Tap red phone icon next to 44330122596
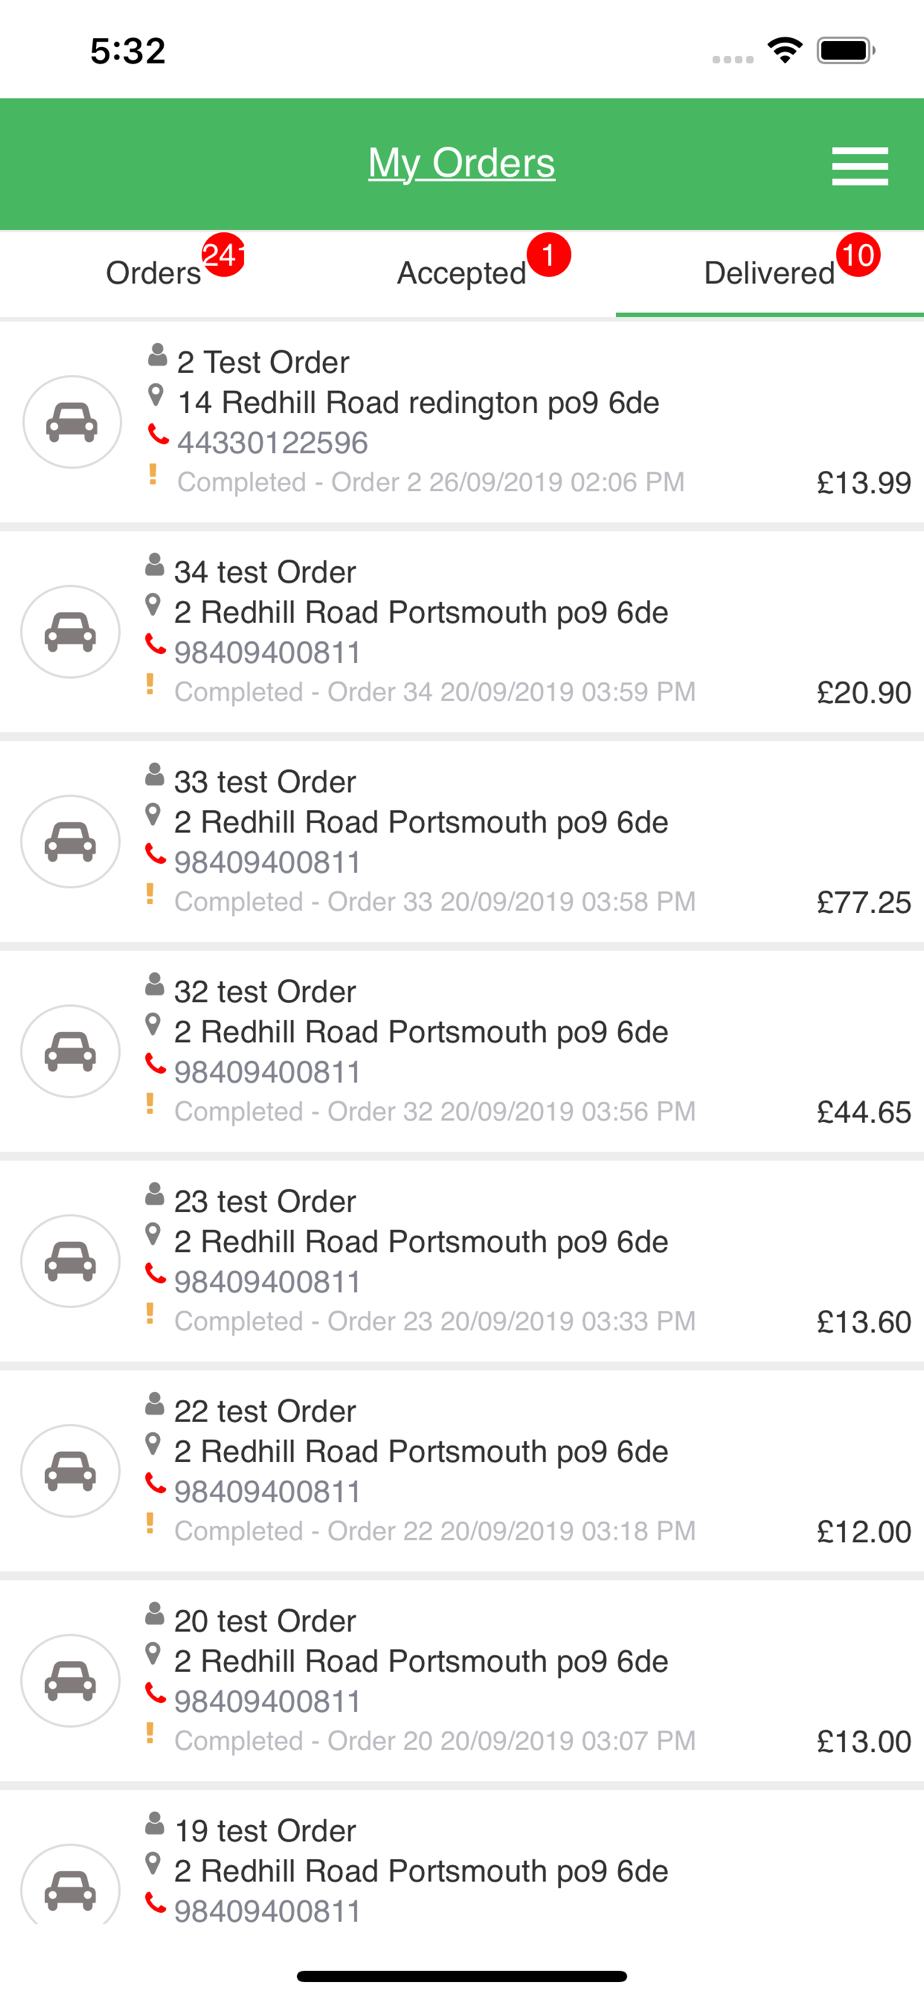 [x=158, y=435]
